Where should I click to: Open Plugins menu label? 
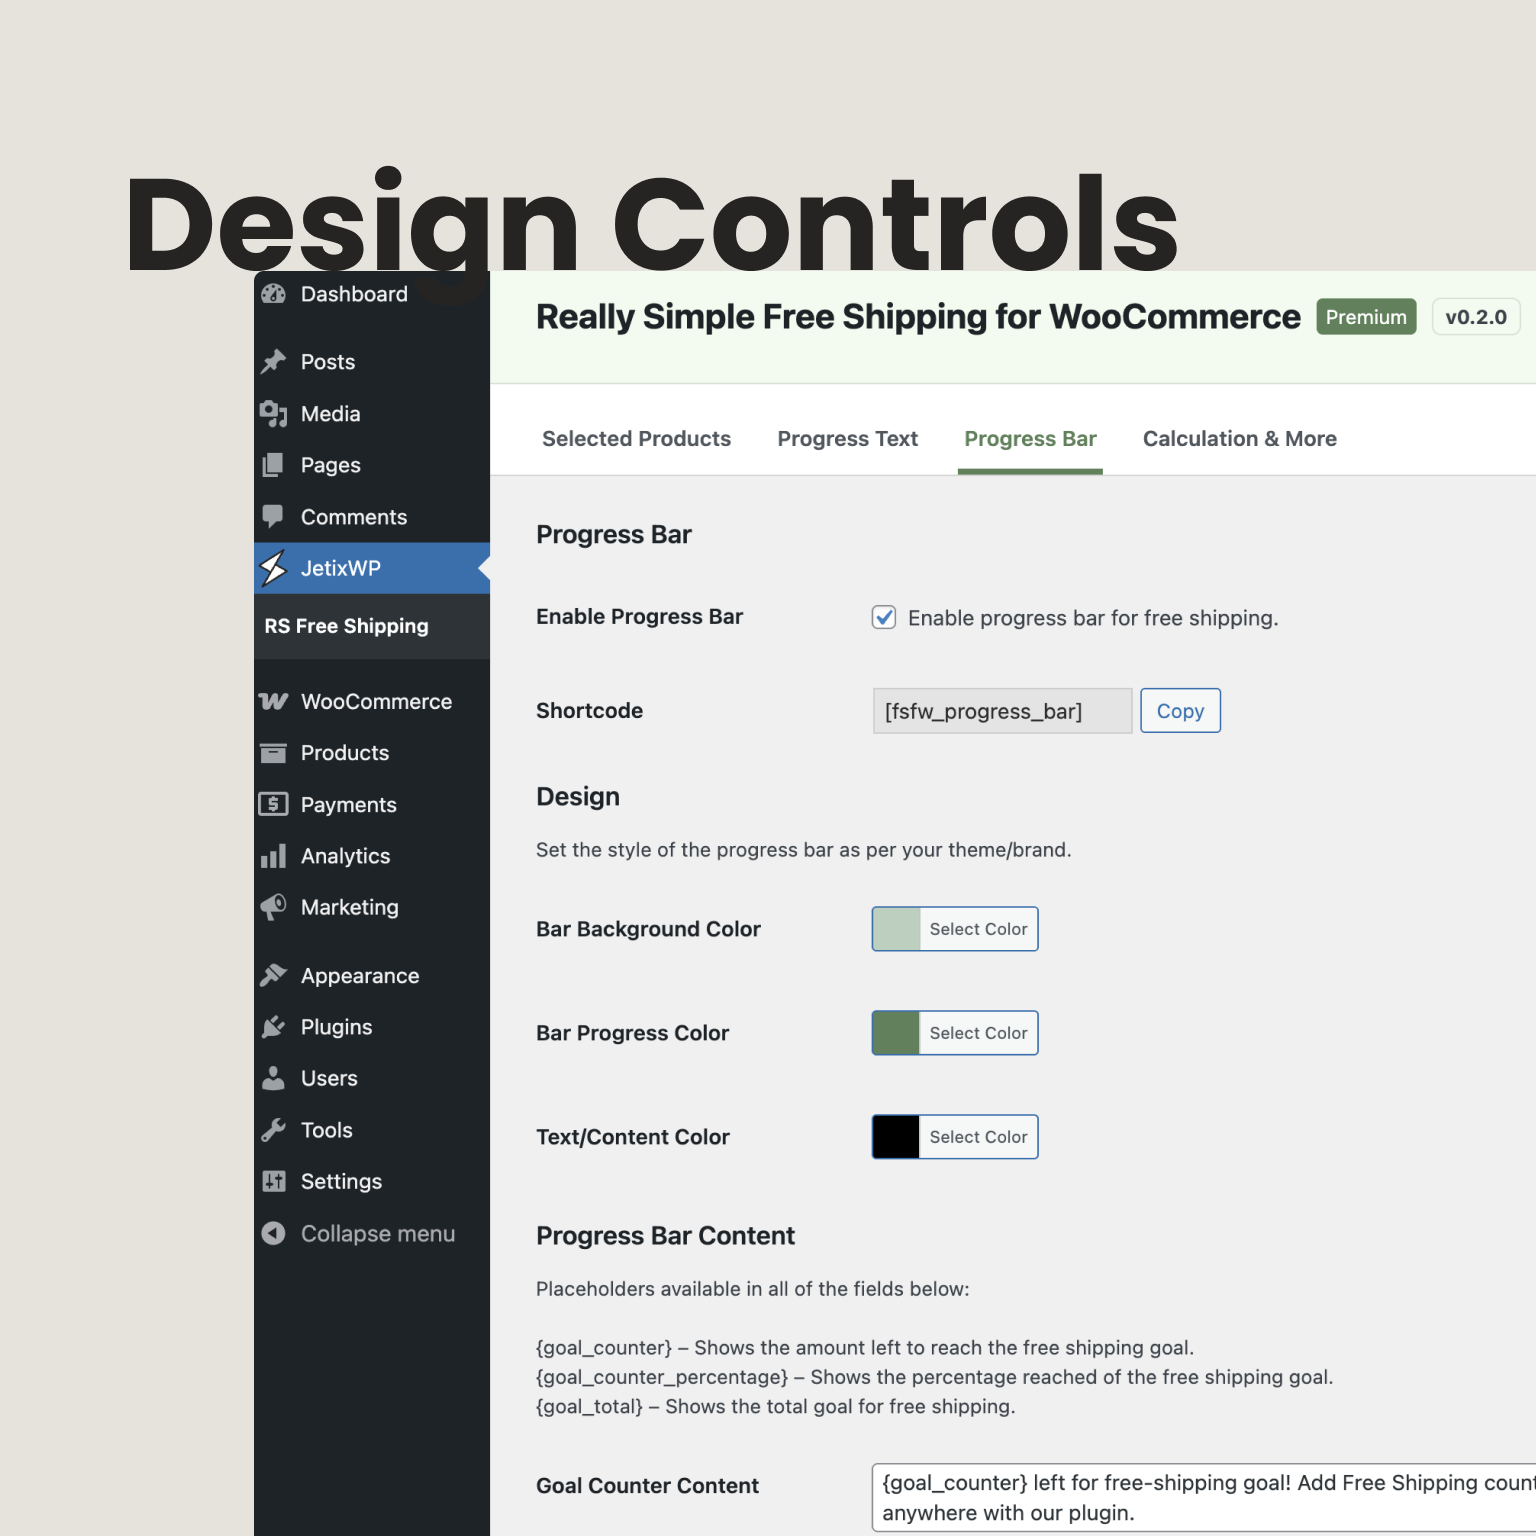(x=336, y=1027)
